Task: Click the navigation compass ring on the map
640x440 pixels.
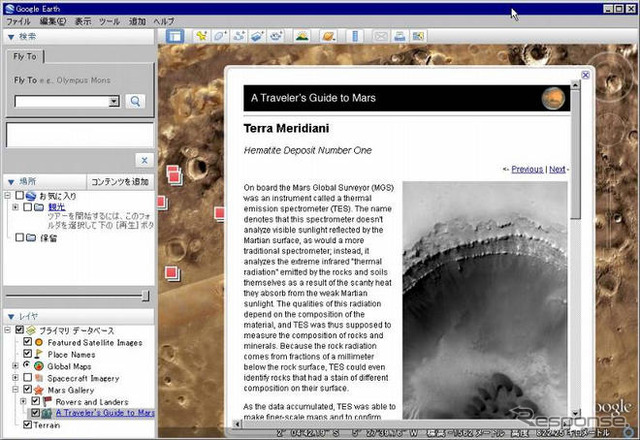Action: coord(609,78)
